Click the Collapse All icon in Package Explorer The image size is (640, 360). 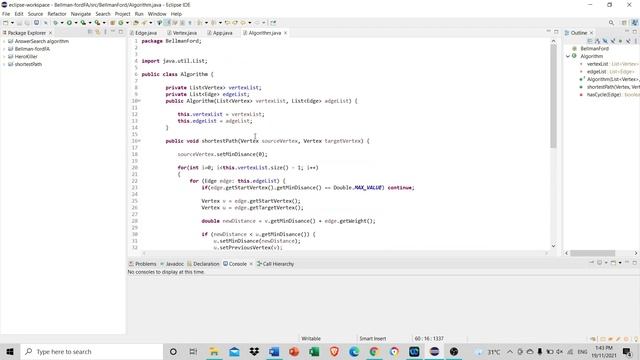click(x=90, y=32)
